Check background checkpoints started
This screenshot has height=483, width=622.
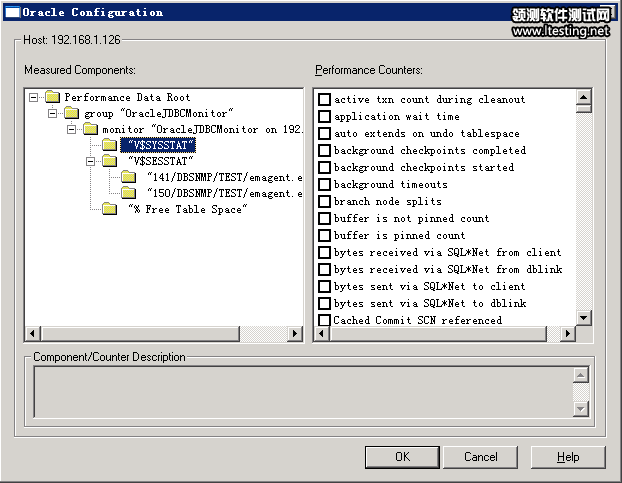tap(324, 167)
